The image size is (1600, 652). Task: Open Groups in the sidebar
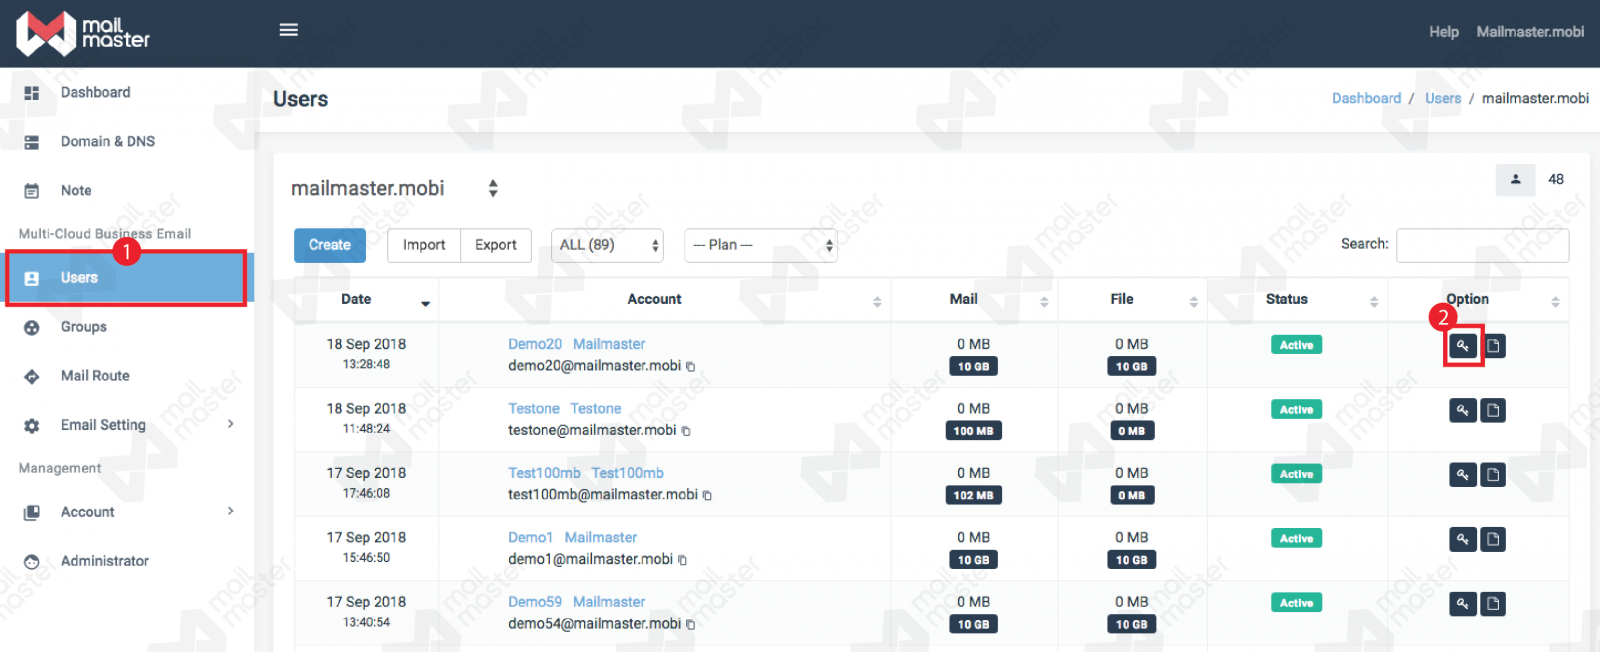pyautogui.click(x=84, y=327)
